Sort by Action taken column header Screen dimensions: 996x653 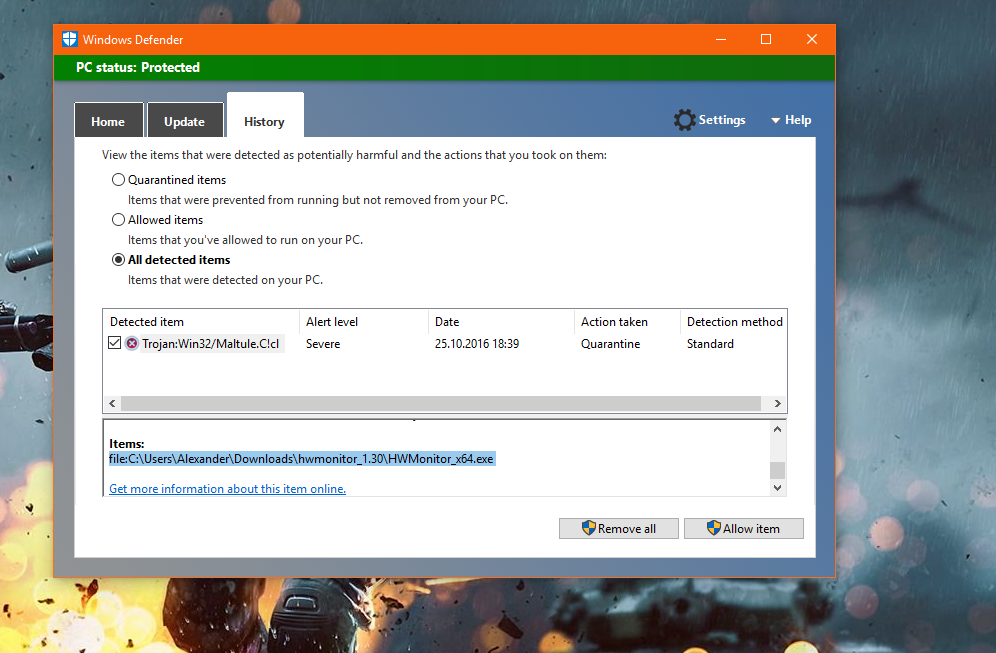click(627, 322)
